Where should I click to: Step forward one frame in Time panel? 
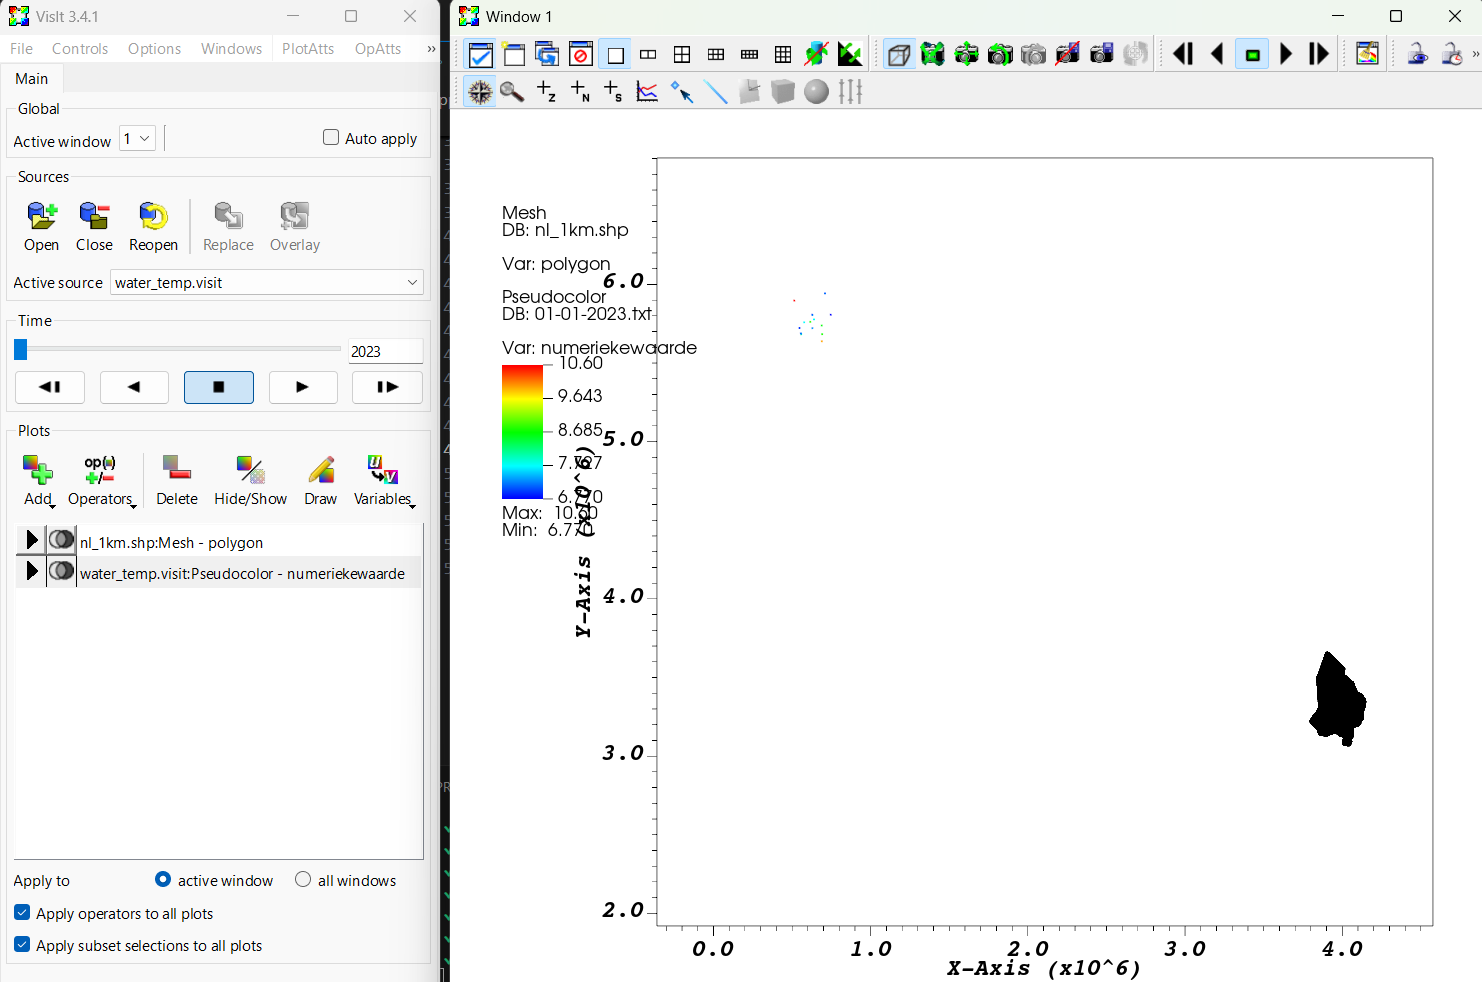click(x=387, y=387)
